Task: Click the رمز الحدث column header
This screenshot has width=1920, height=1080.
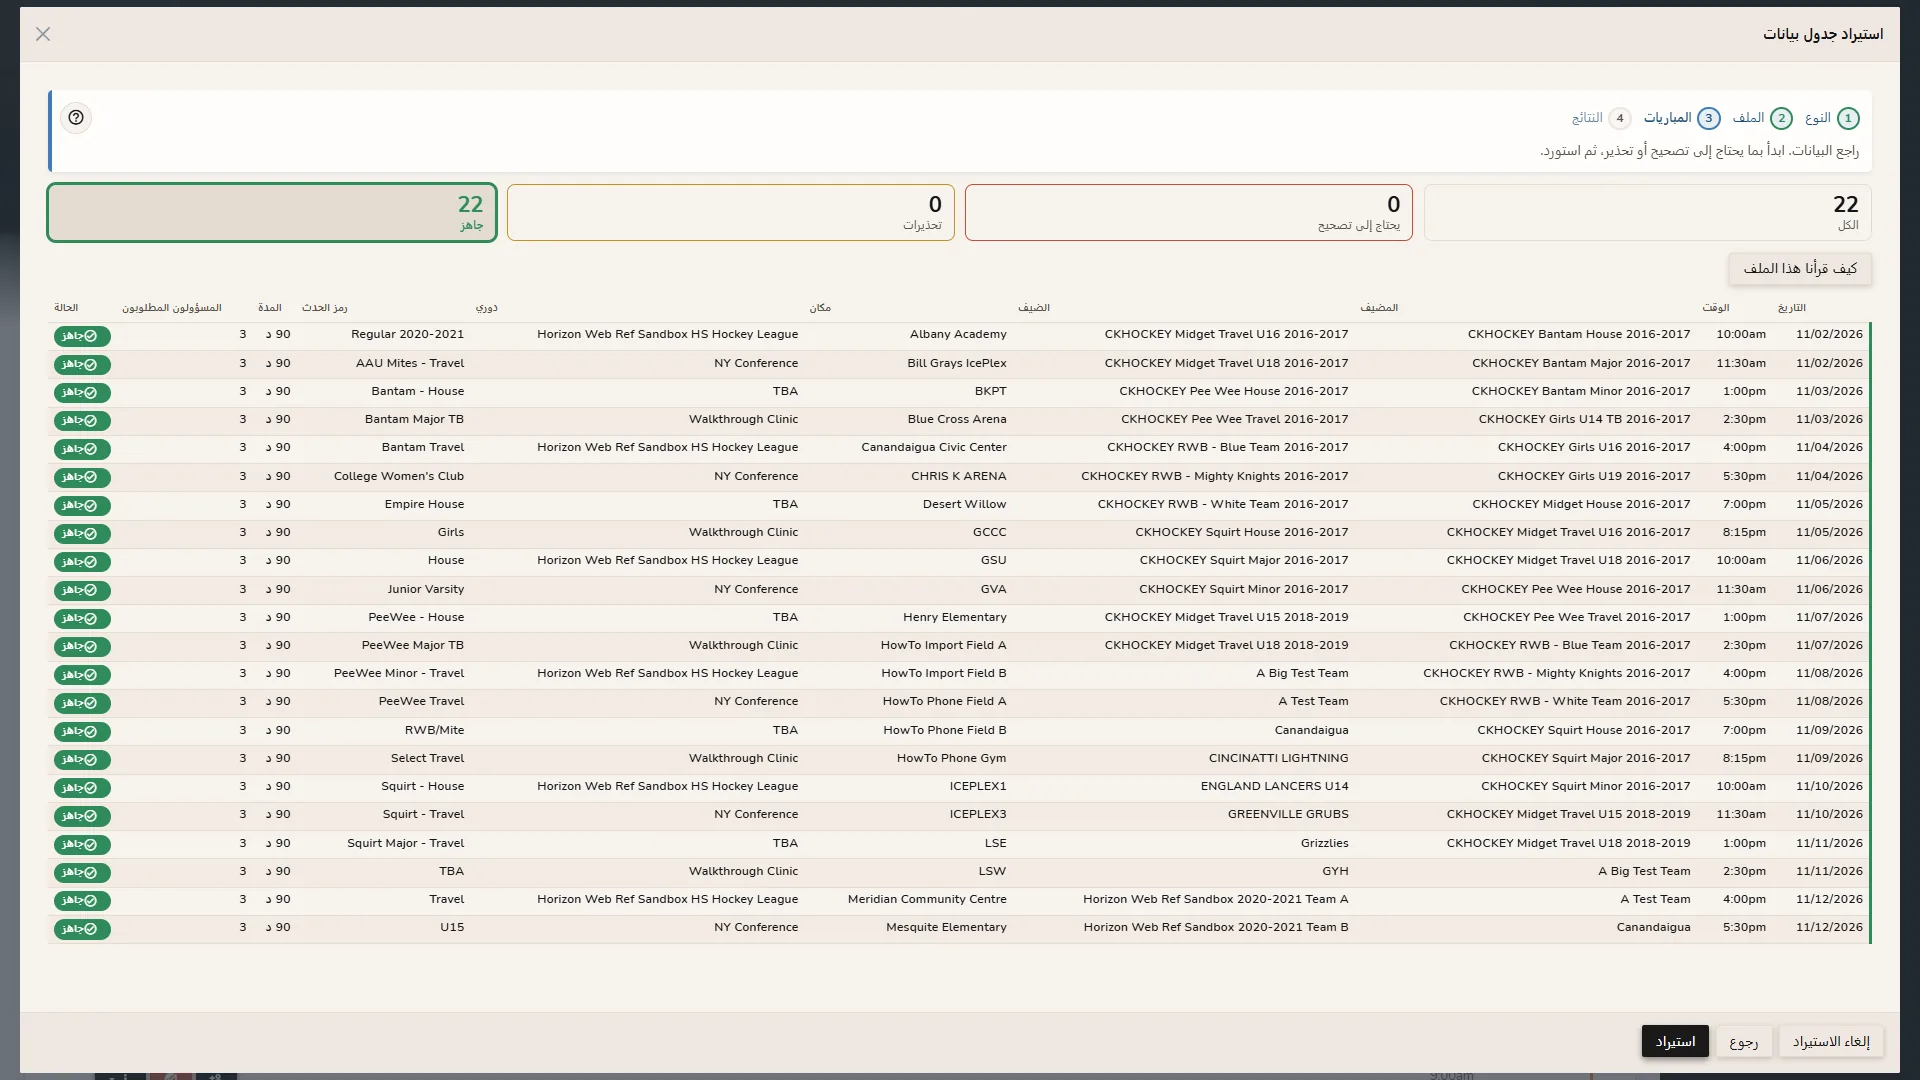Action: (325, 308)
